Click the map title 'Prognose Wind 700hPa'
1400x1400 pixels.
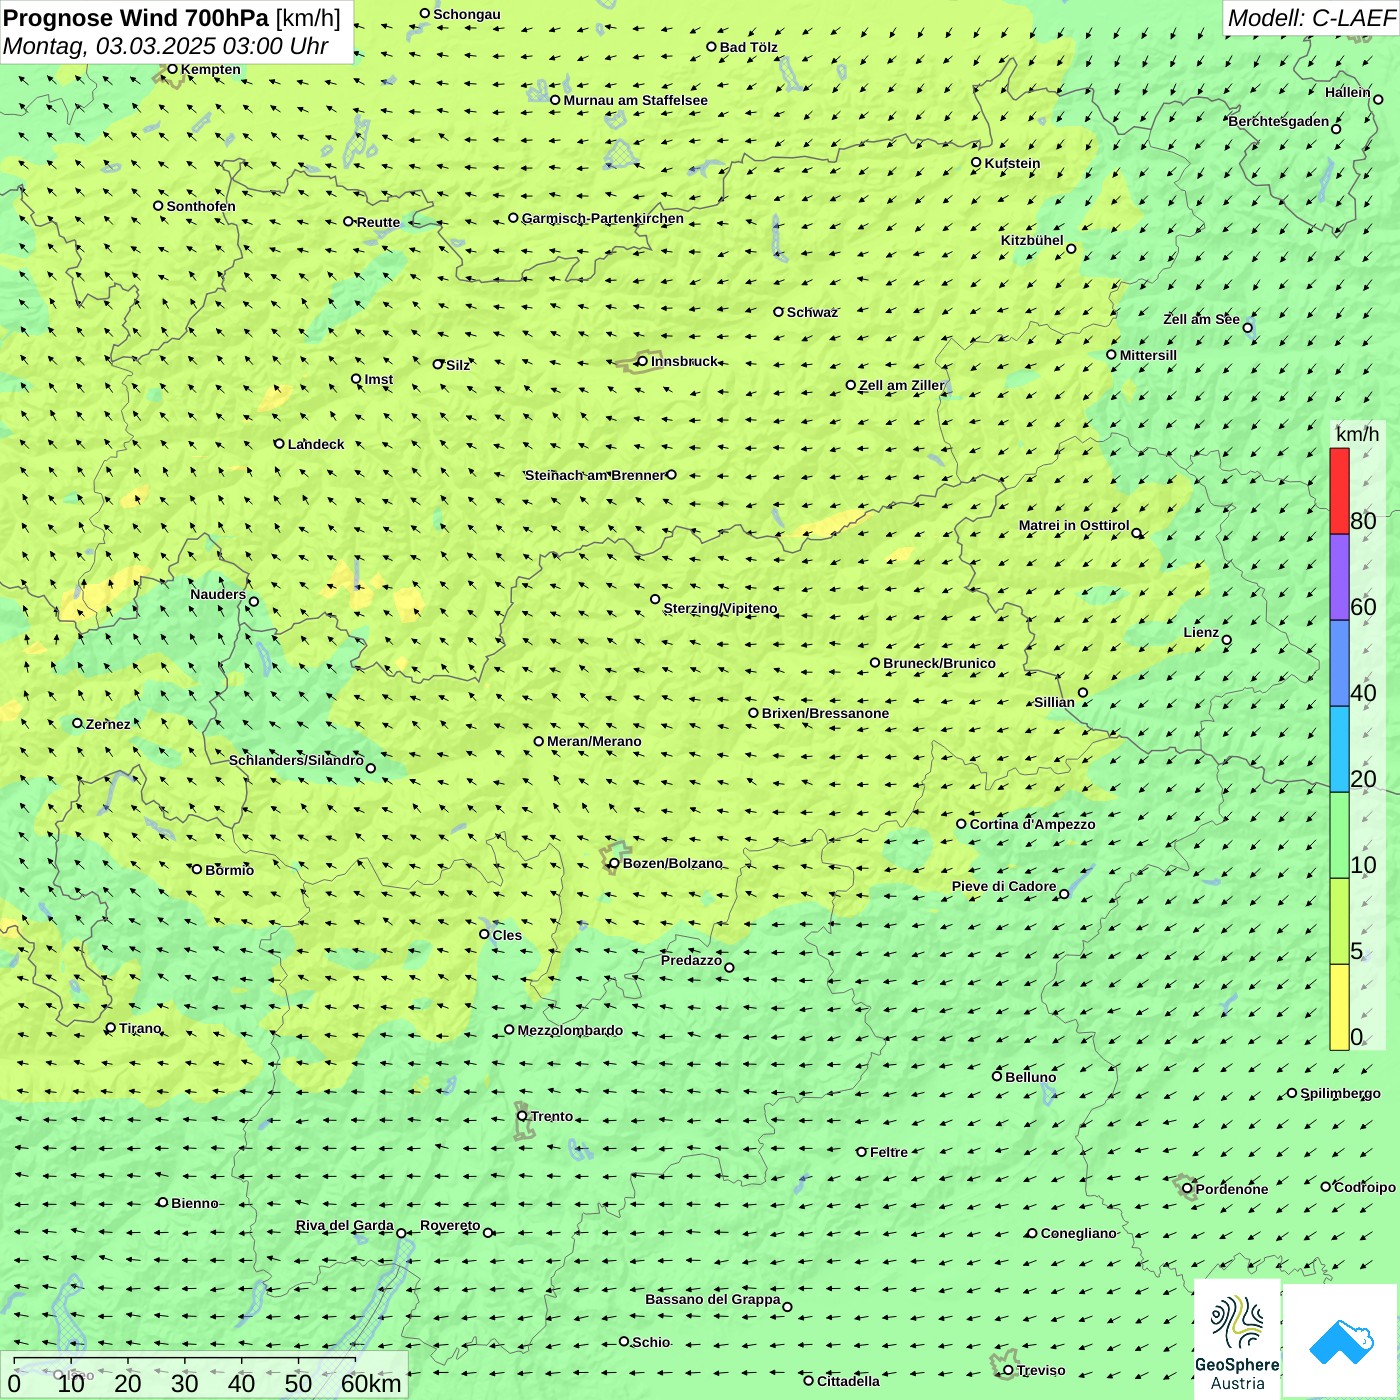click(x=136, y=18)
